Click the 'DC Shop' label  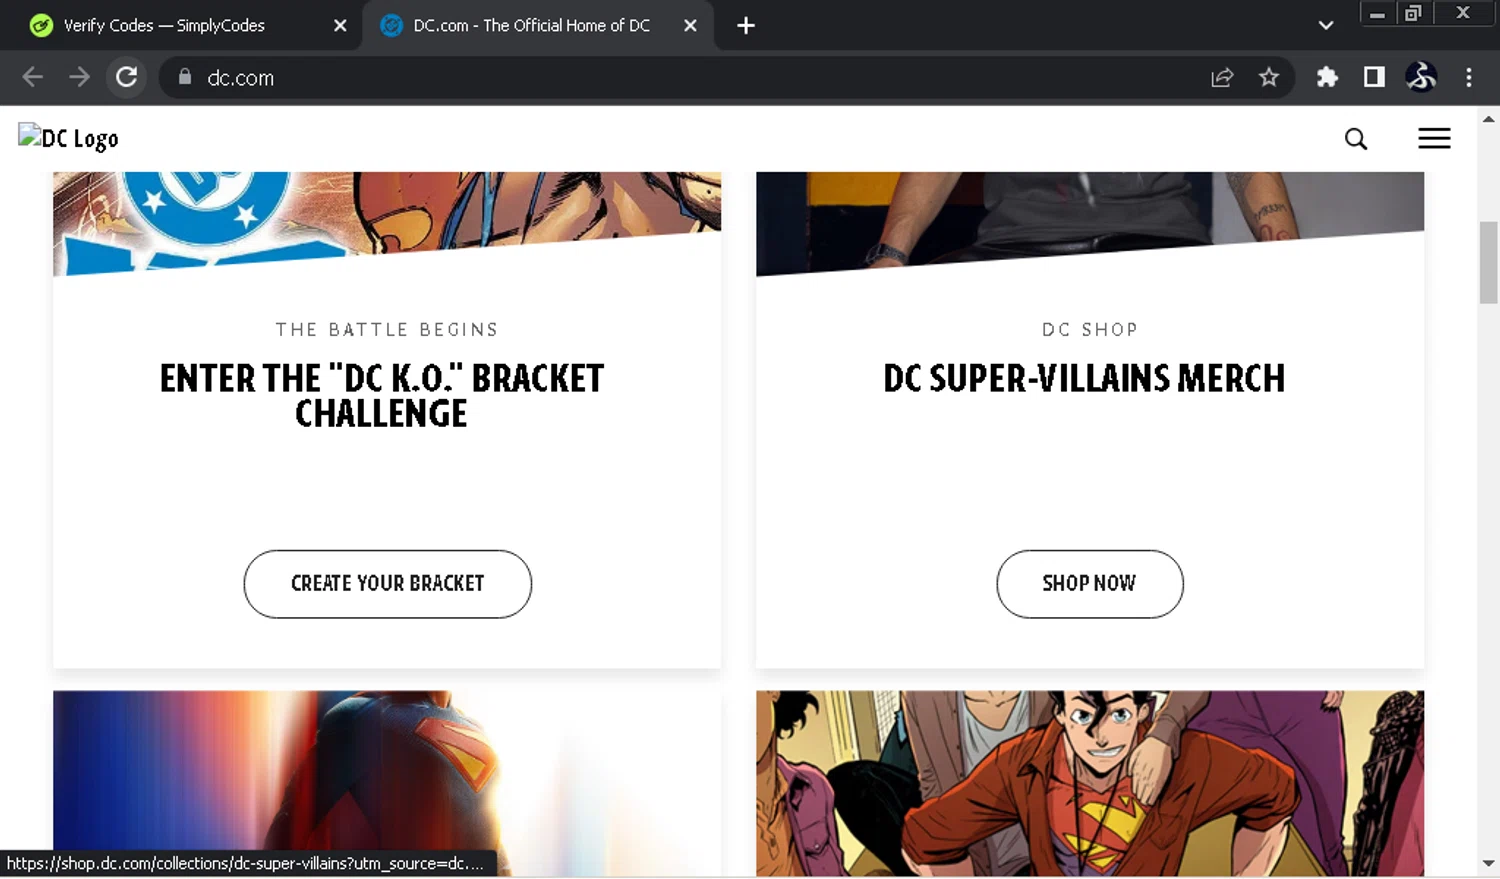(x=1090, y=330)
